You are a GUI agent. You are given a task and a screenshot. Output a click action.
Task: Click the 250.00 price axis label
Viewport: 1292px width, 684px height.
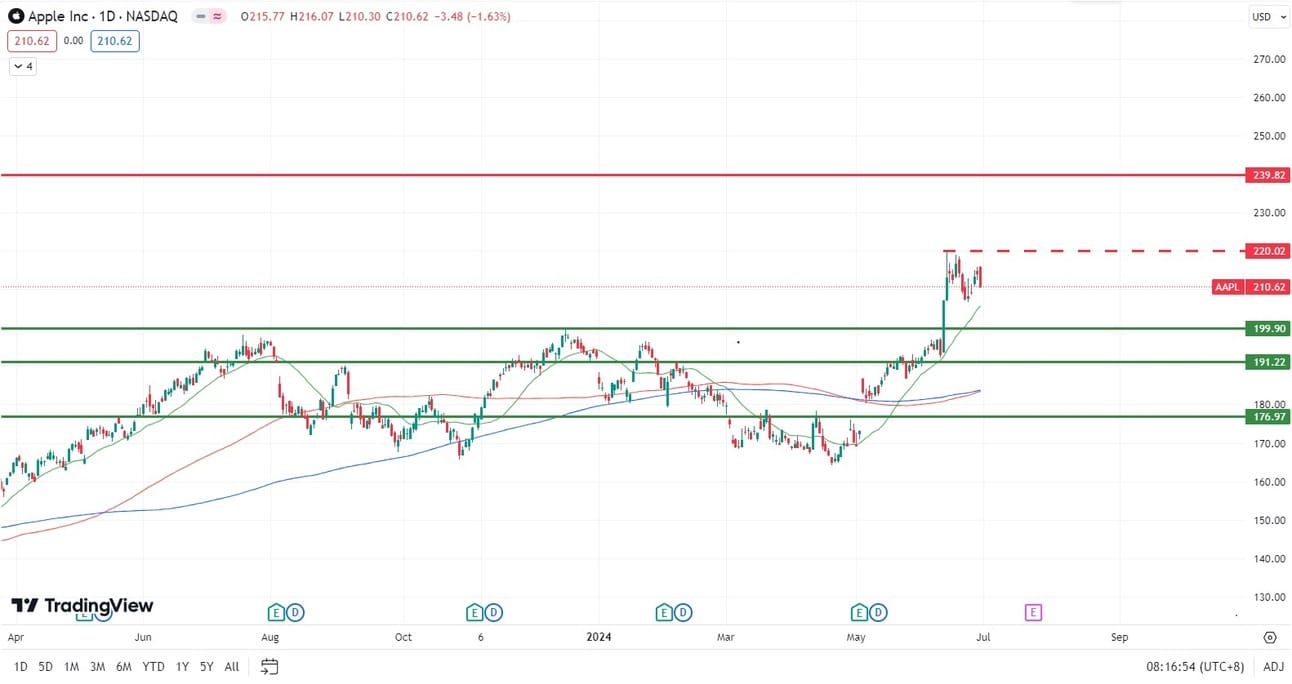[x=1269, y=136]
